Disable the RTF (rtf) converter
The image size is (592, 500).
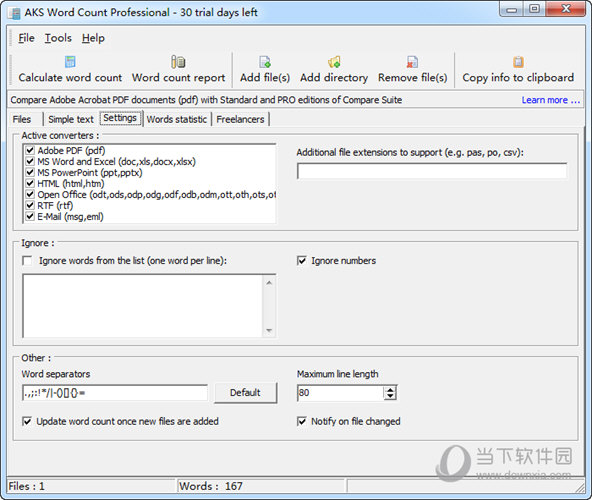[x=30, y=205]
